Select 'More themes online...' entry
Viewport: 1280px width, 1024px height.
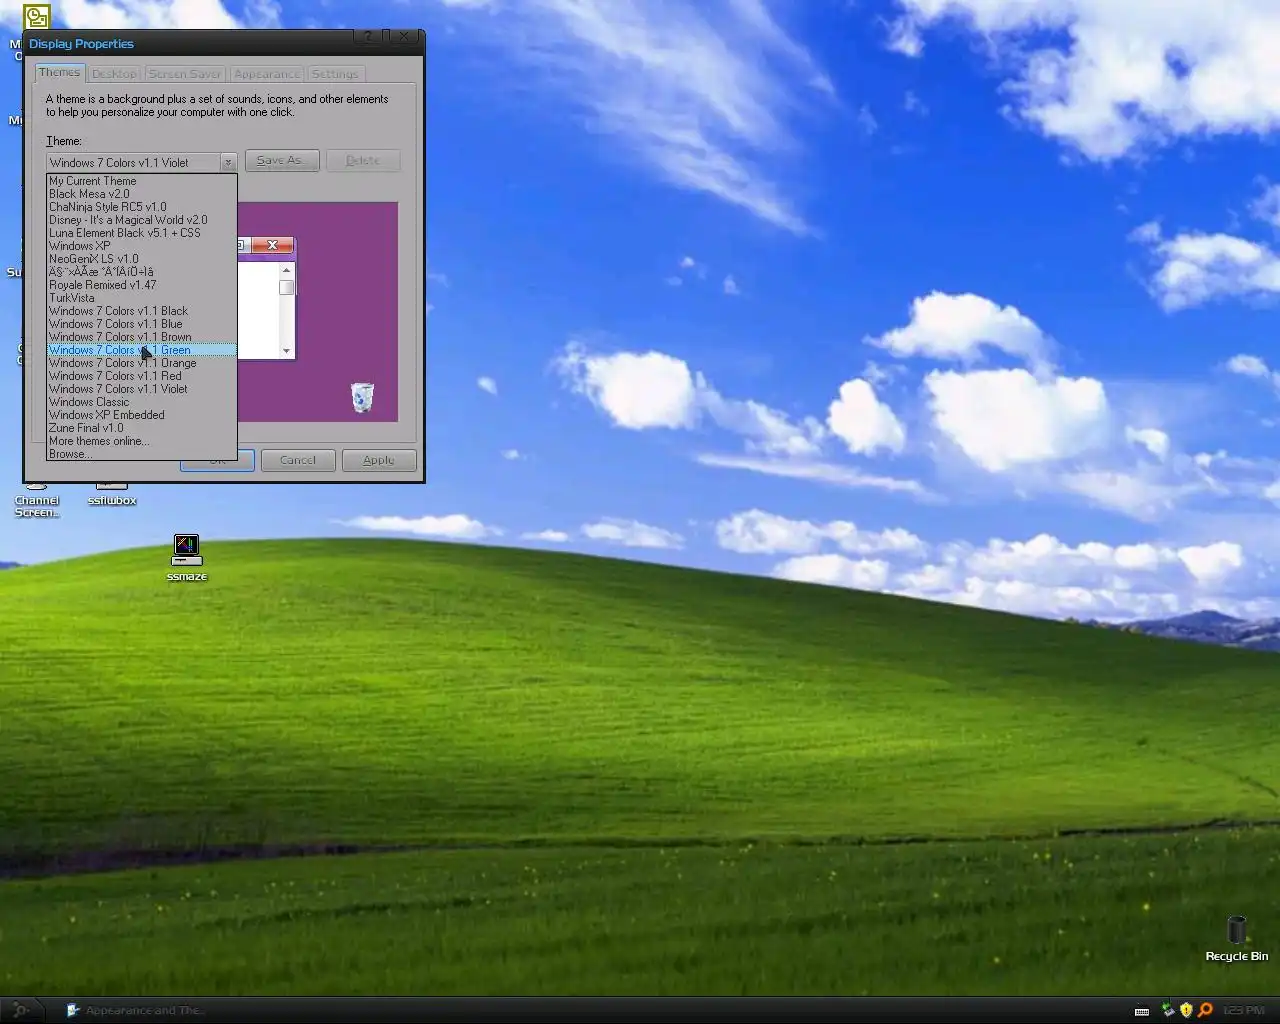point(142,441)
